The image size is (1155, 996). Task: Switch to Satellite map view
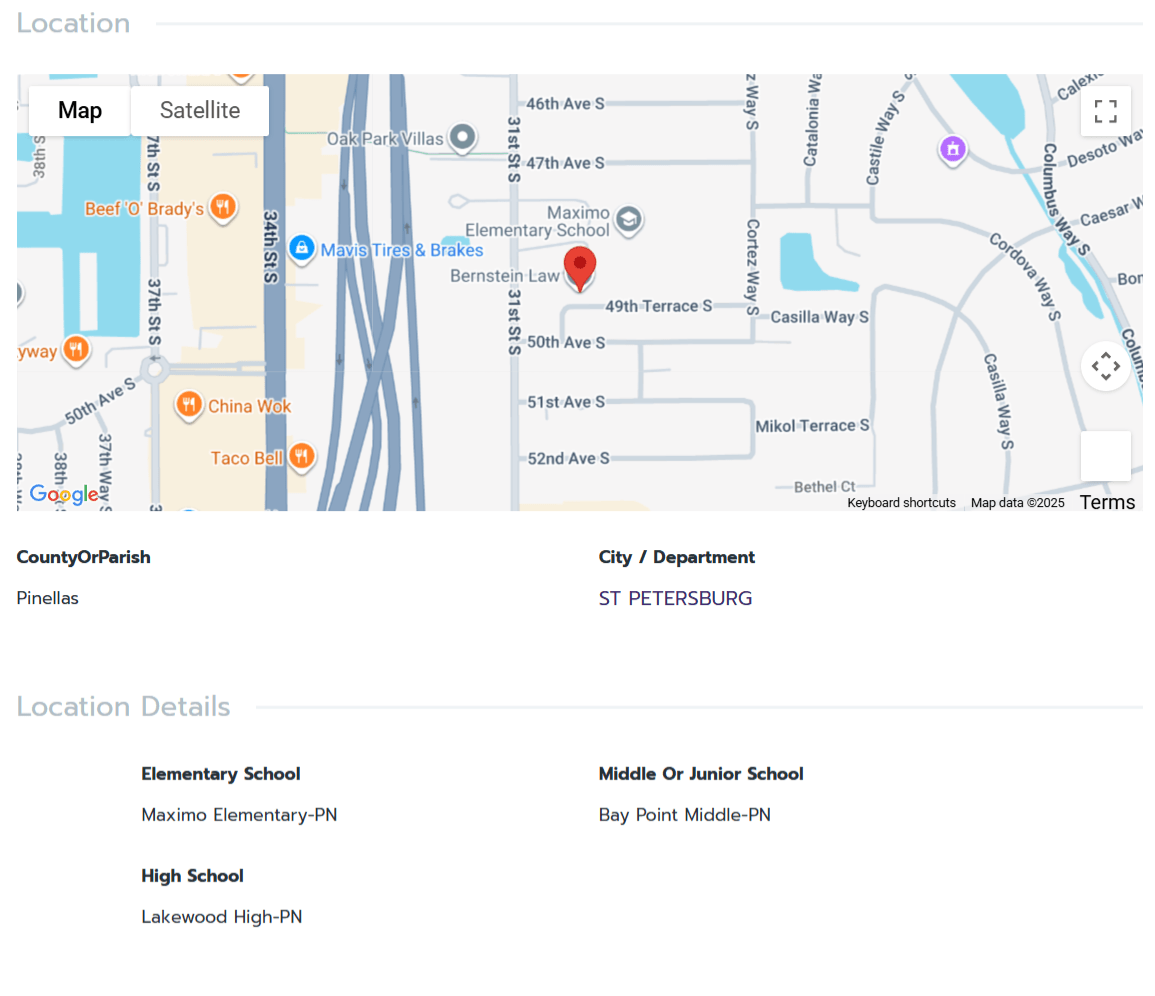[x=200, y=111]
